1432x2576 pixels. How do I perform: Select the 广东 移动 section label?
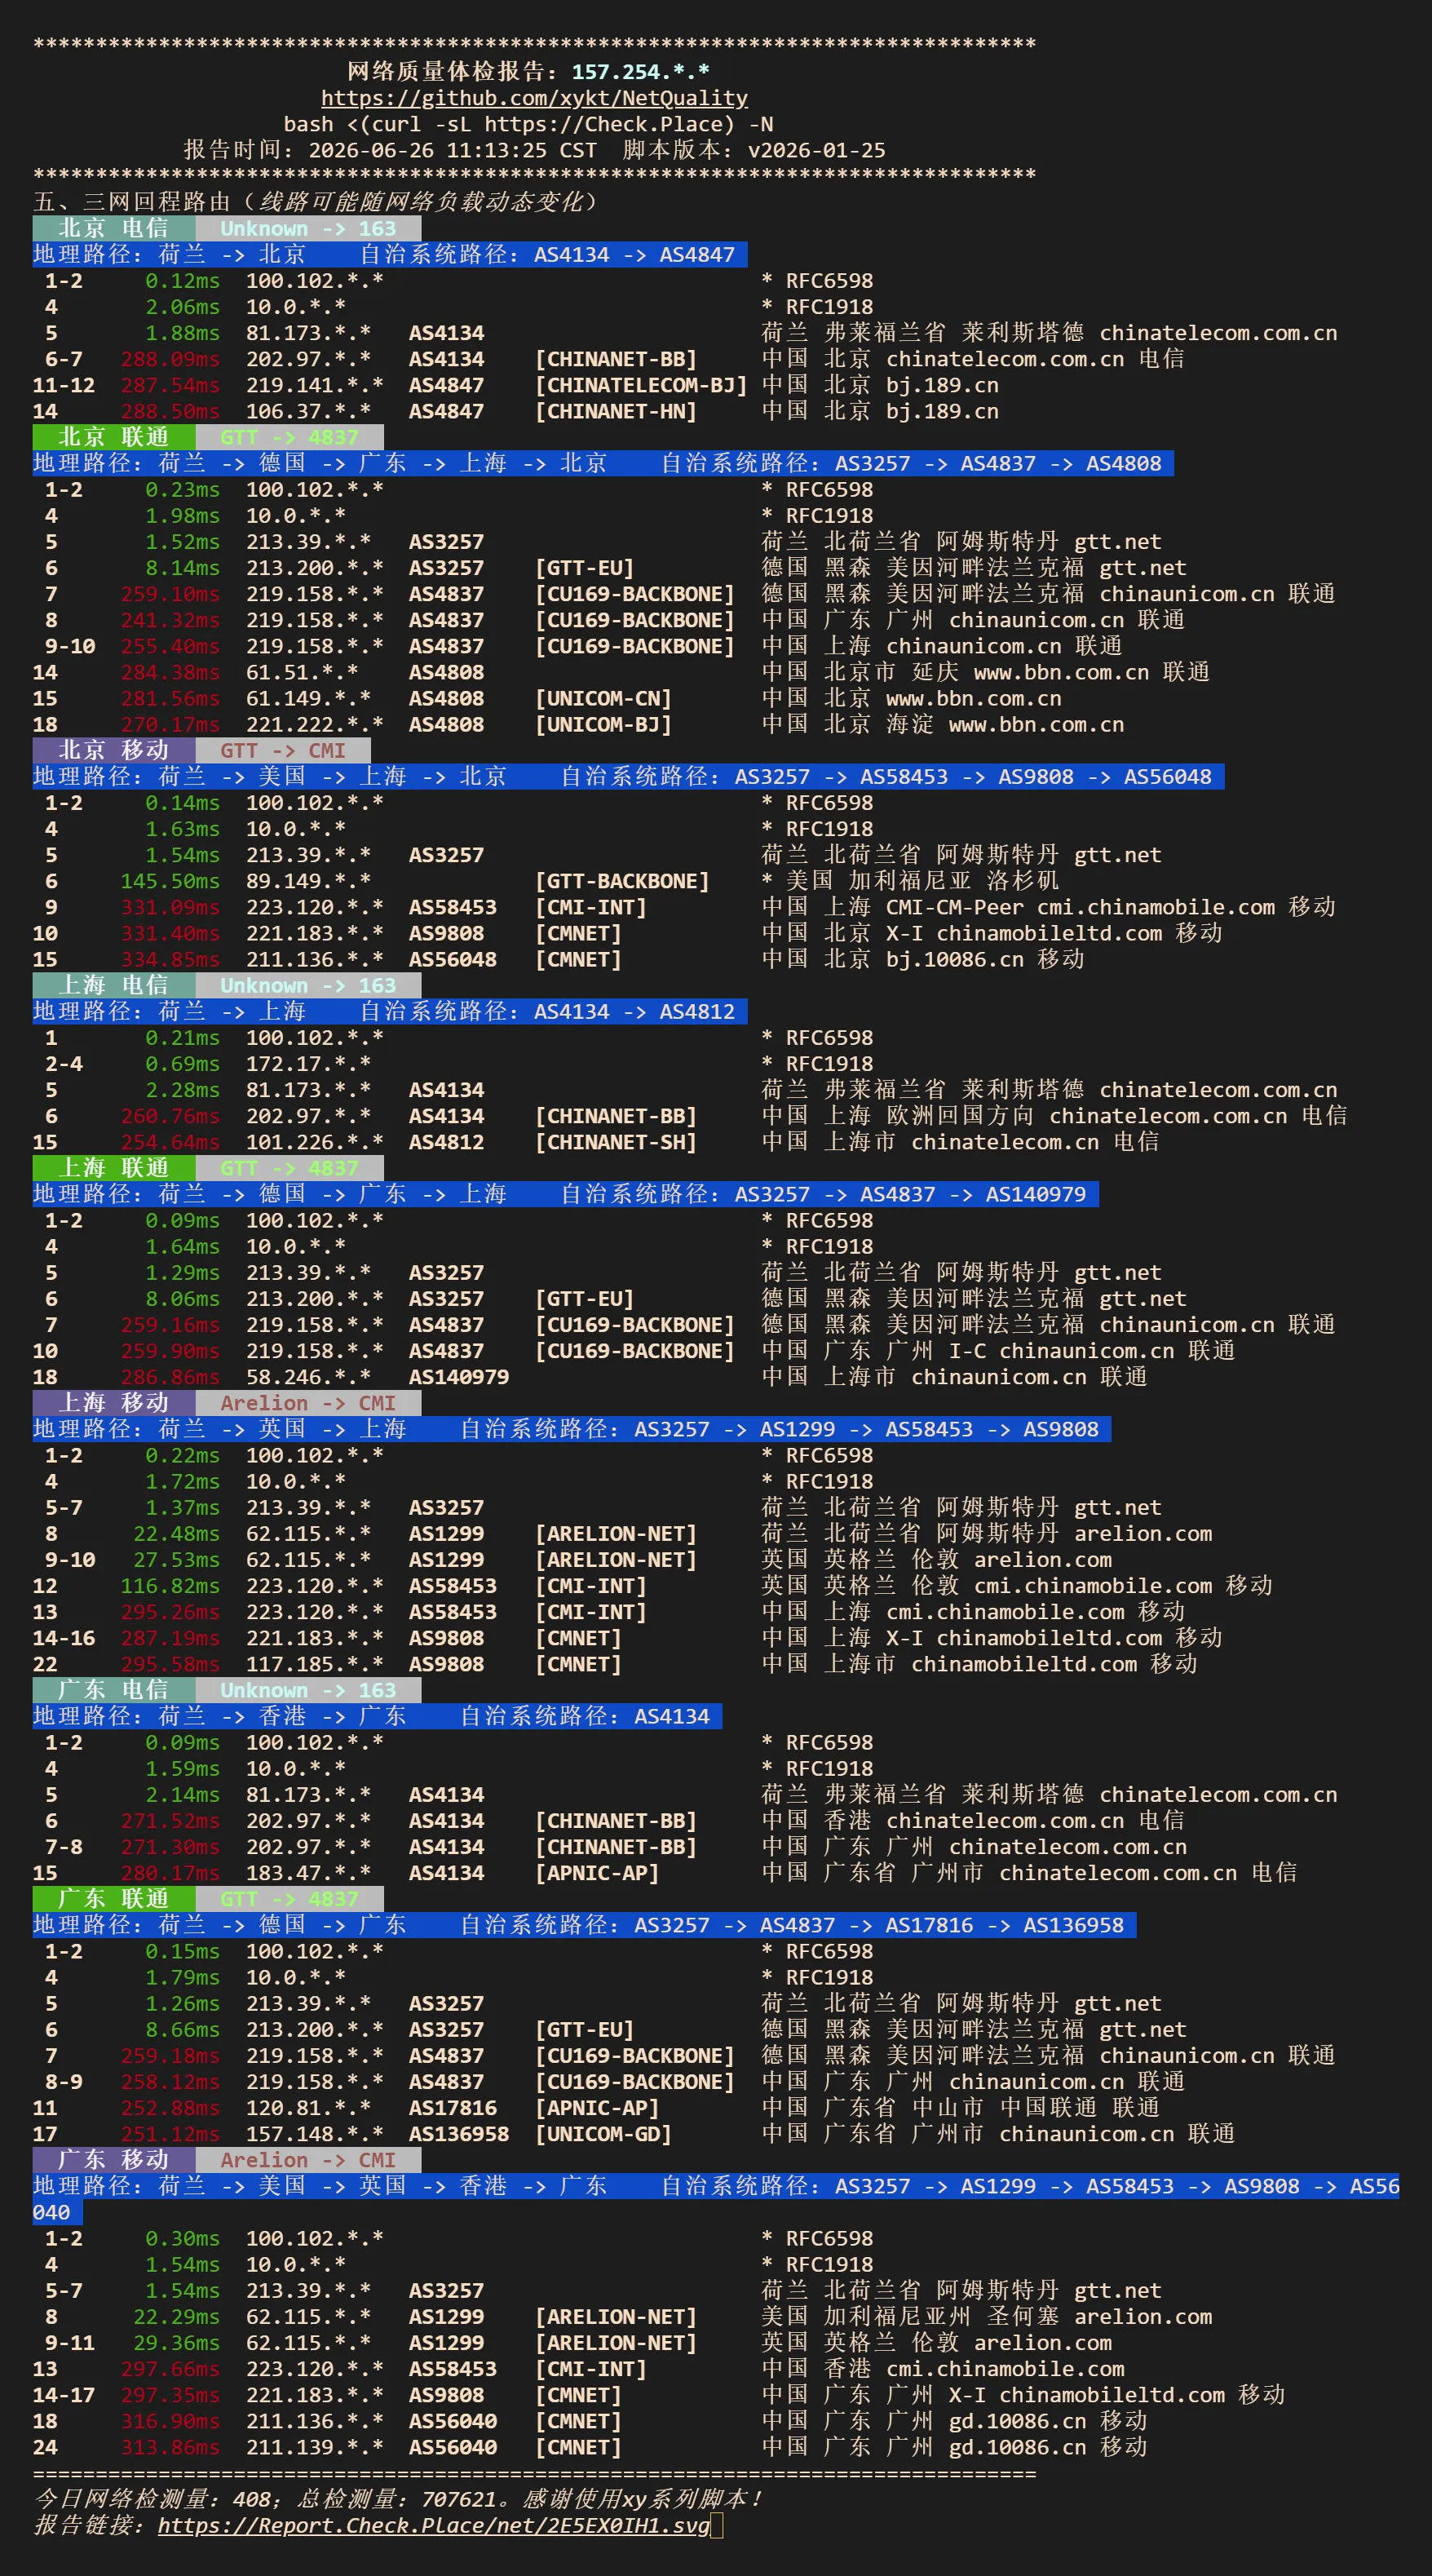click(x=113, y=2160)
